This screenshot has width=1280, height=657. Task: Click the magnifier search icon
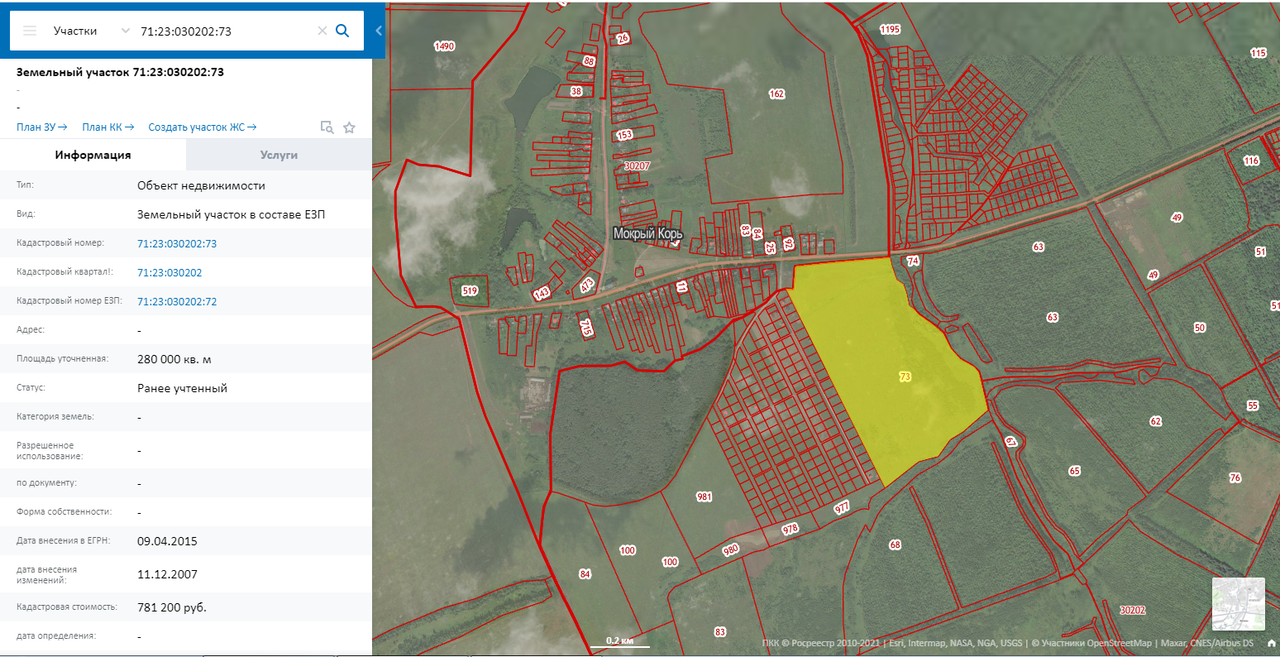click(342, 31)
